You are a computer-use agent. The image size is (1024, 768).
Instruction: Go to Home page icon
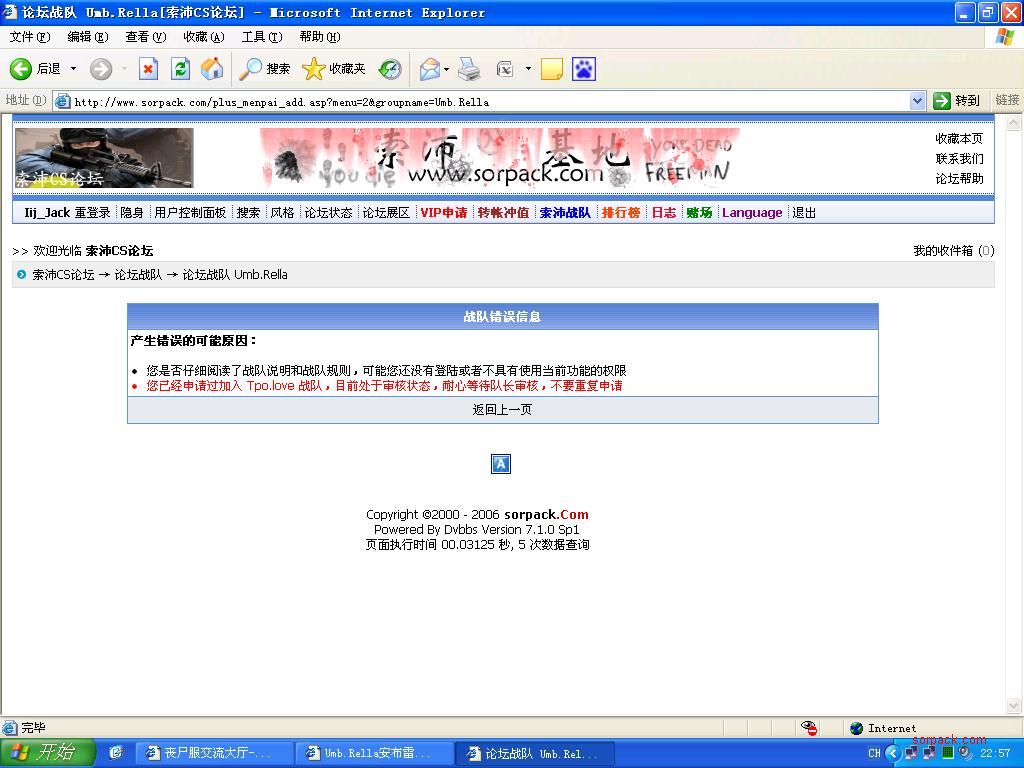212,69
